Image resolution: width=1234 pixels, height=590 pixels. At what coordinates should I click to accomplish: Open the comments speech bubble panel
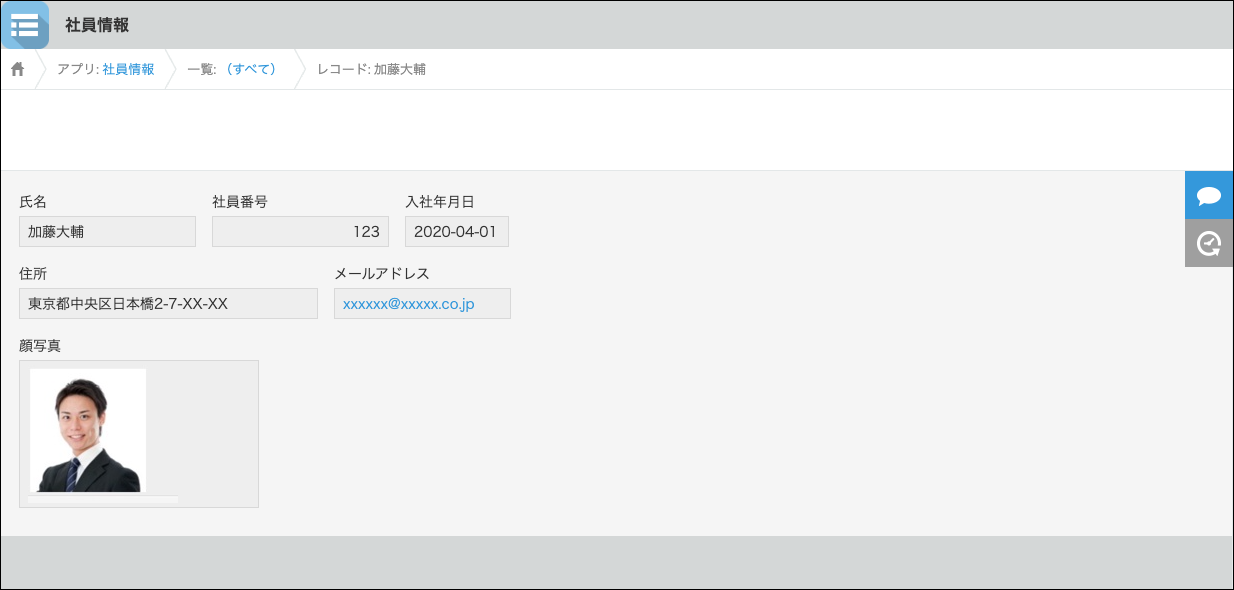1209,195
